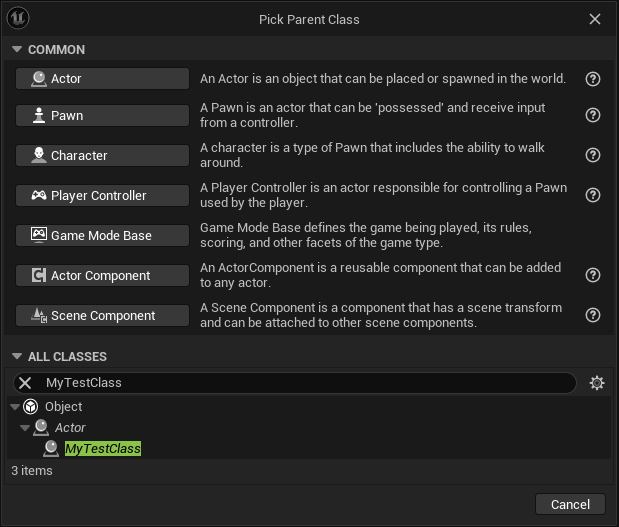Pick the Pawn parent class button
The width and height of the screenshot is (619, 527).
[x=102, y=116]
